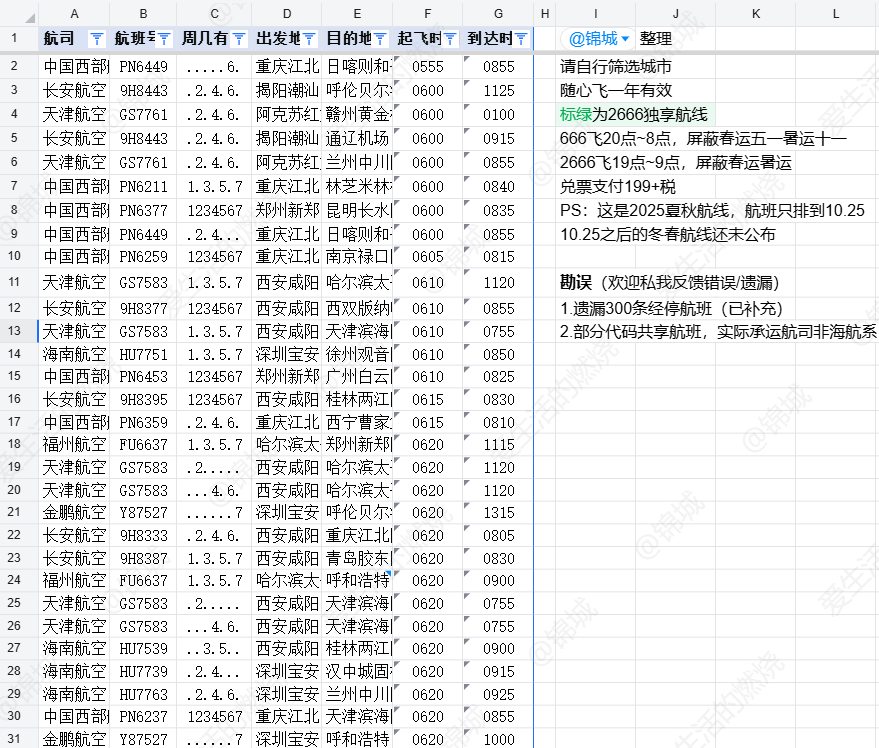The image size is (879, 748).
Task: Expand the @锦城 dropdown chip
Action: point(598,39)
